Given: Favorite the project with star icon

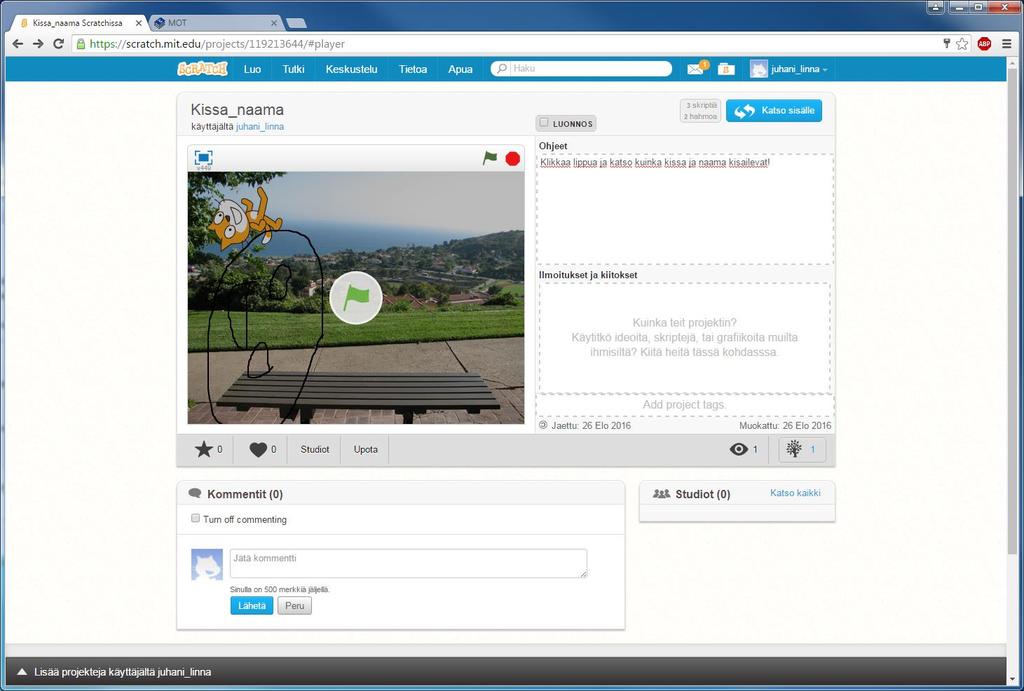Looking at the screenshot, I should [x=204, y=449].
